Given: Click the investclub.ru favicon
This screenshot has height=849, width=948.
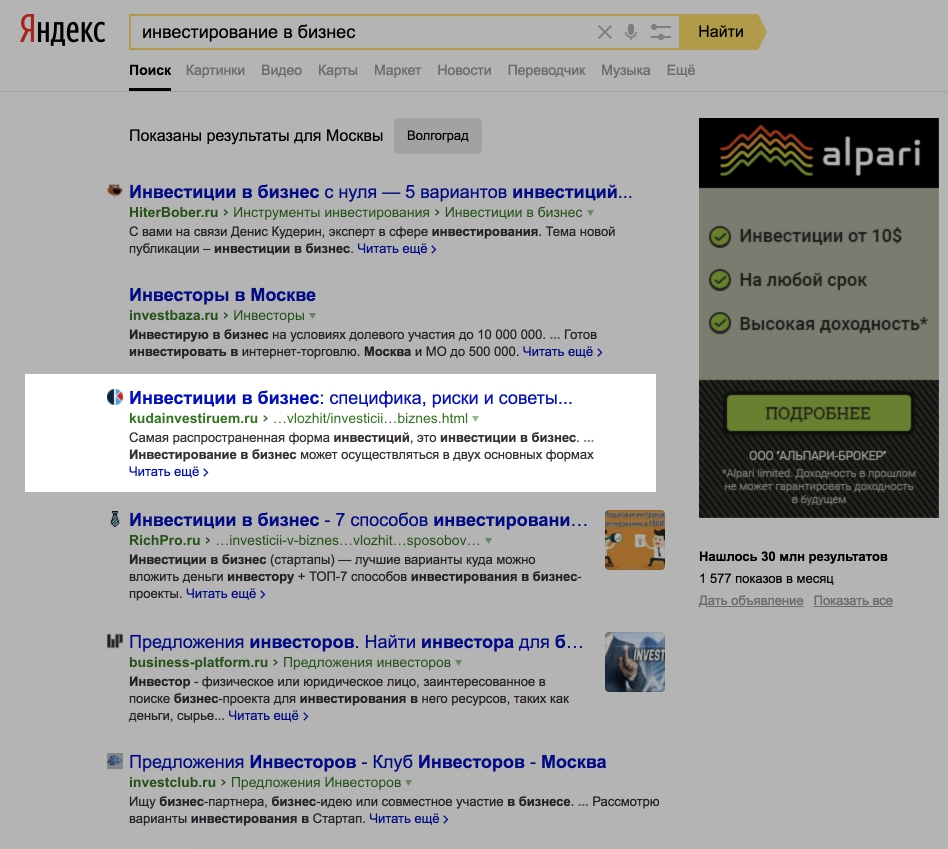Looking at the screenshot, I should tap(114, 761).
